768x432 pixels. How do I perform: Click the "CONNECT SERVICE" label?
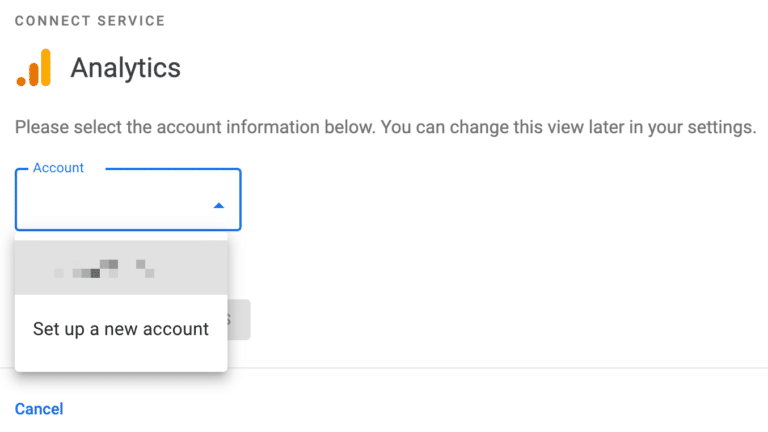pyautogui.click(x=90, y=21)
